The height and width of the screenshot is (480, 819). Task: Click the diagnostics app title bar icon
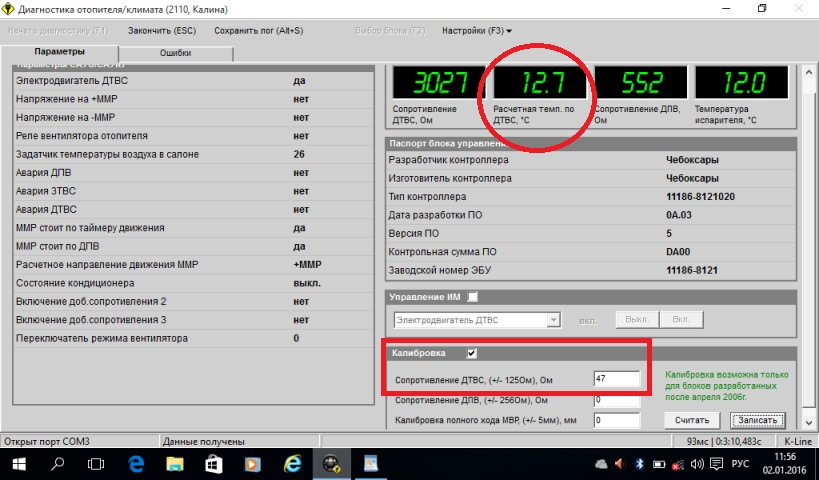pyautogui.click(x=7, y=9)
